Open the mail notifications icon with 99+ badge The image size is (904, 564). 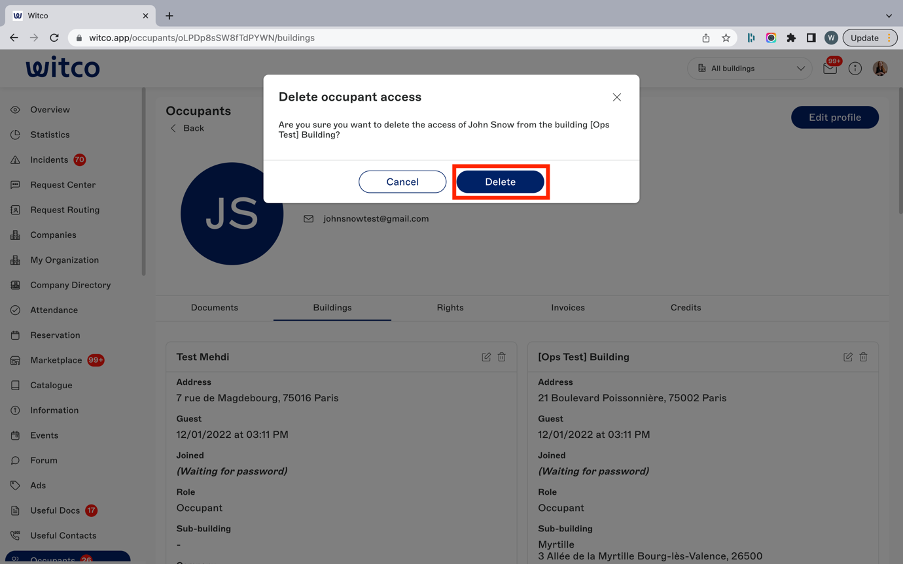[830, 68]
